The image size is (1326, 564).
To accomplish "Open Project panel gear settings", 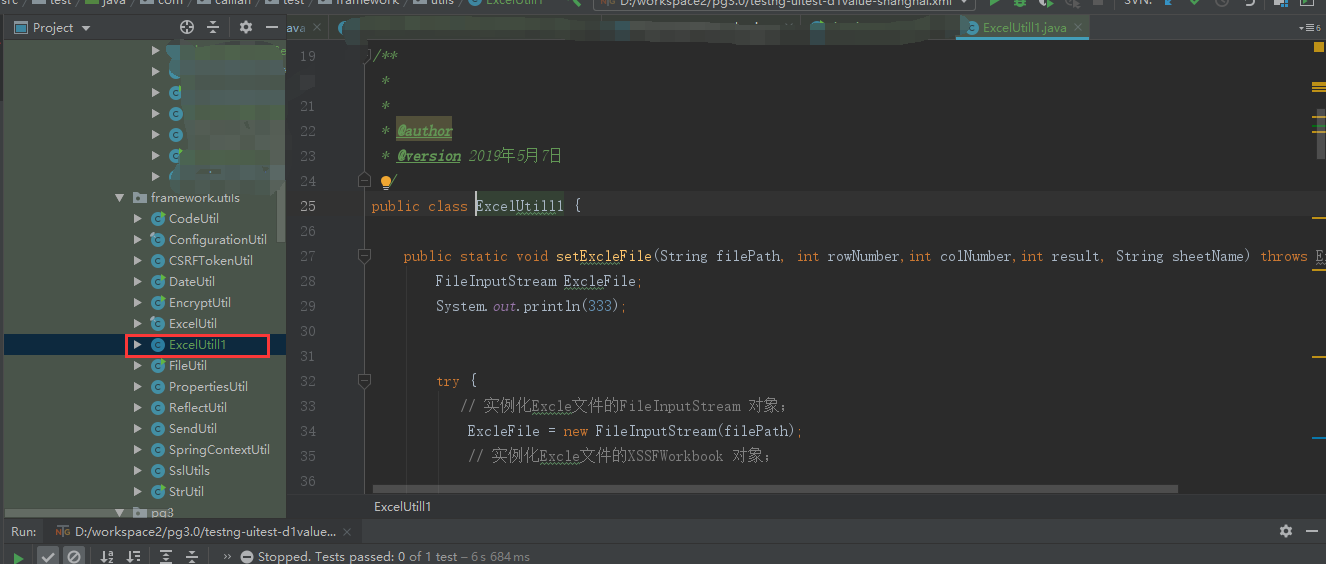I will [x=247, y=28].
